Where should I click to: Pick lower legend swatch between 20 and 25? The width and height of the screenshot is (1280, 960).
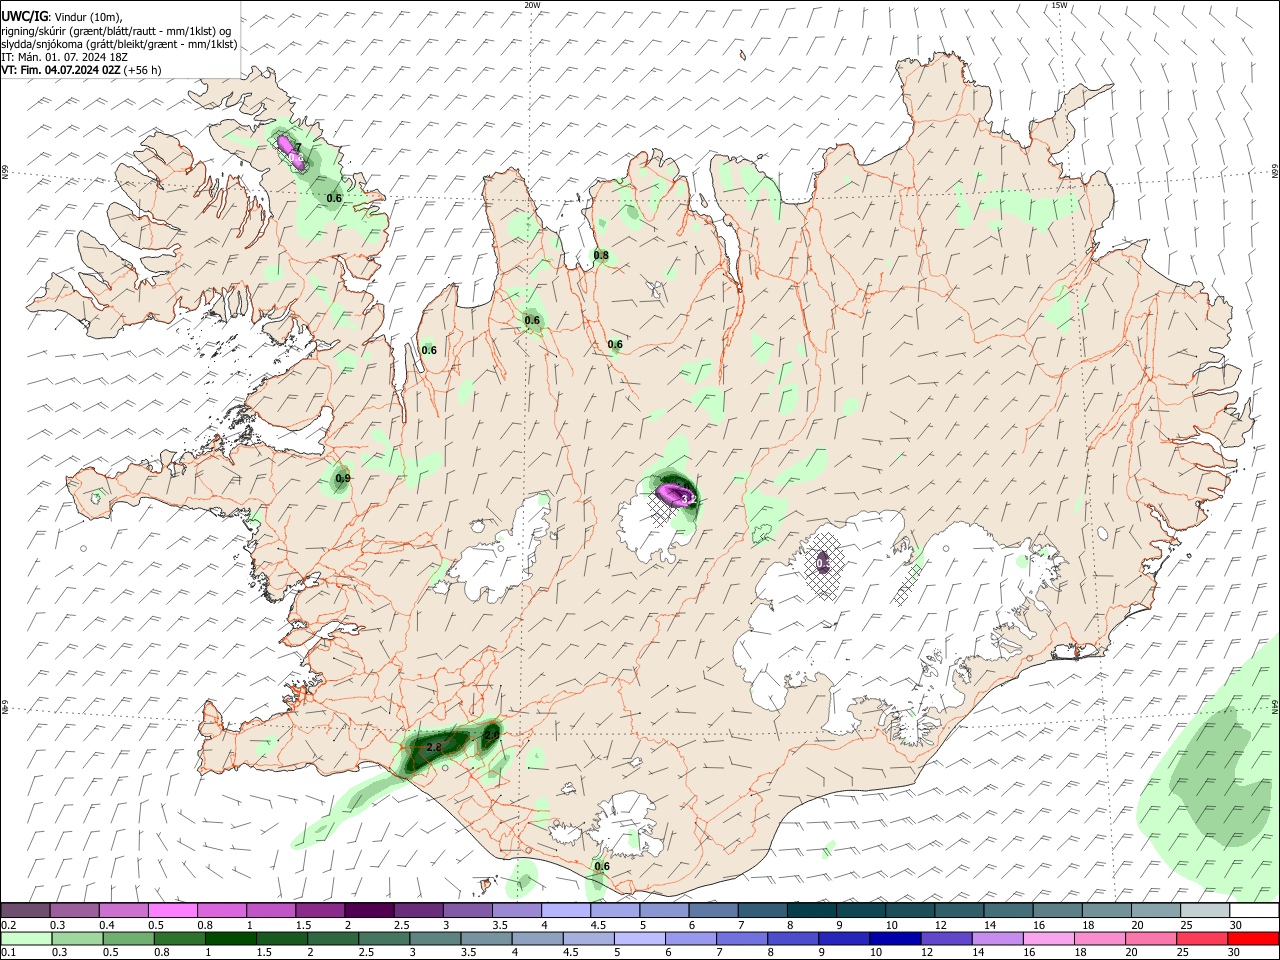click(1151, 938)
